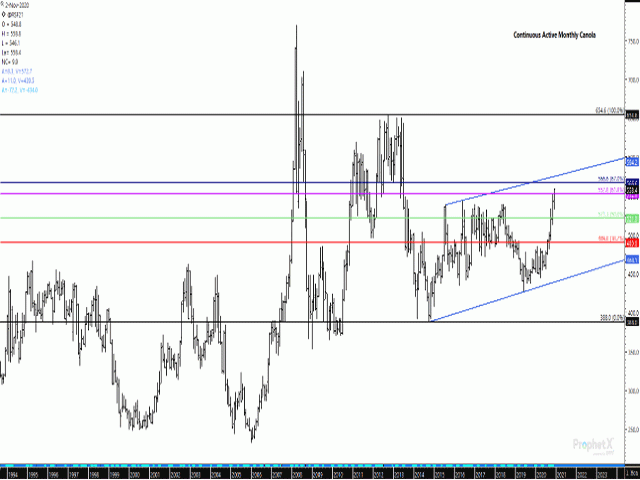Screen dimensions: 640x480
Task: Click the first blue trendline angle readout
Action: click(17, 71)
